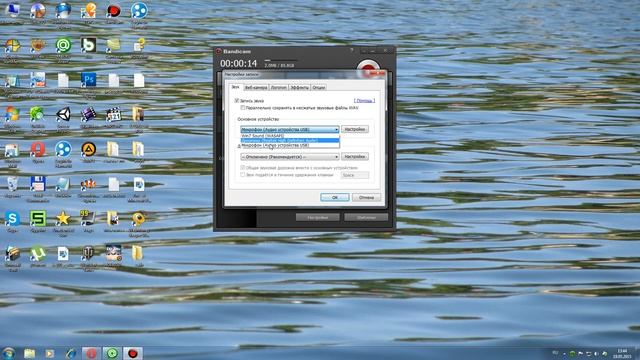The image size is (640, 360).
Task: Open Computer icon on the desktop
Action: [x=12, y=10]
